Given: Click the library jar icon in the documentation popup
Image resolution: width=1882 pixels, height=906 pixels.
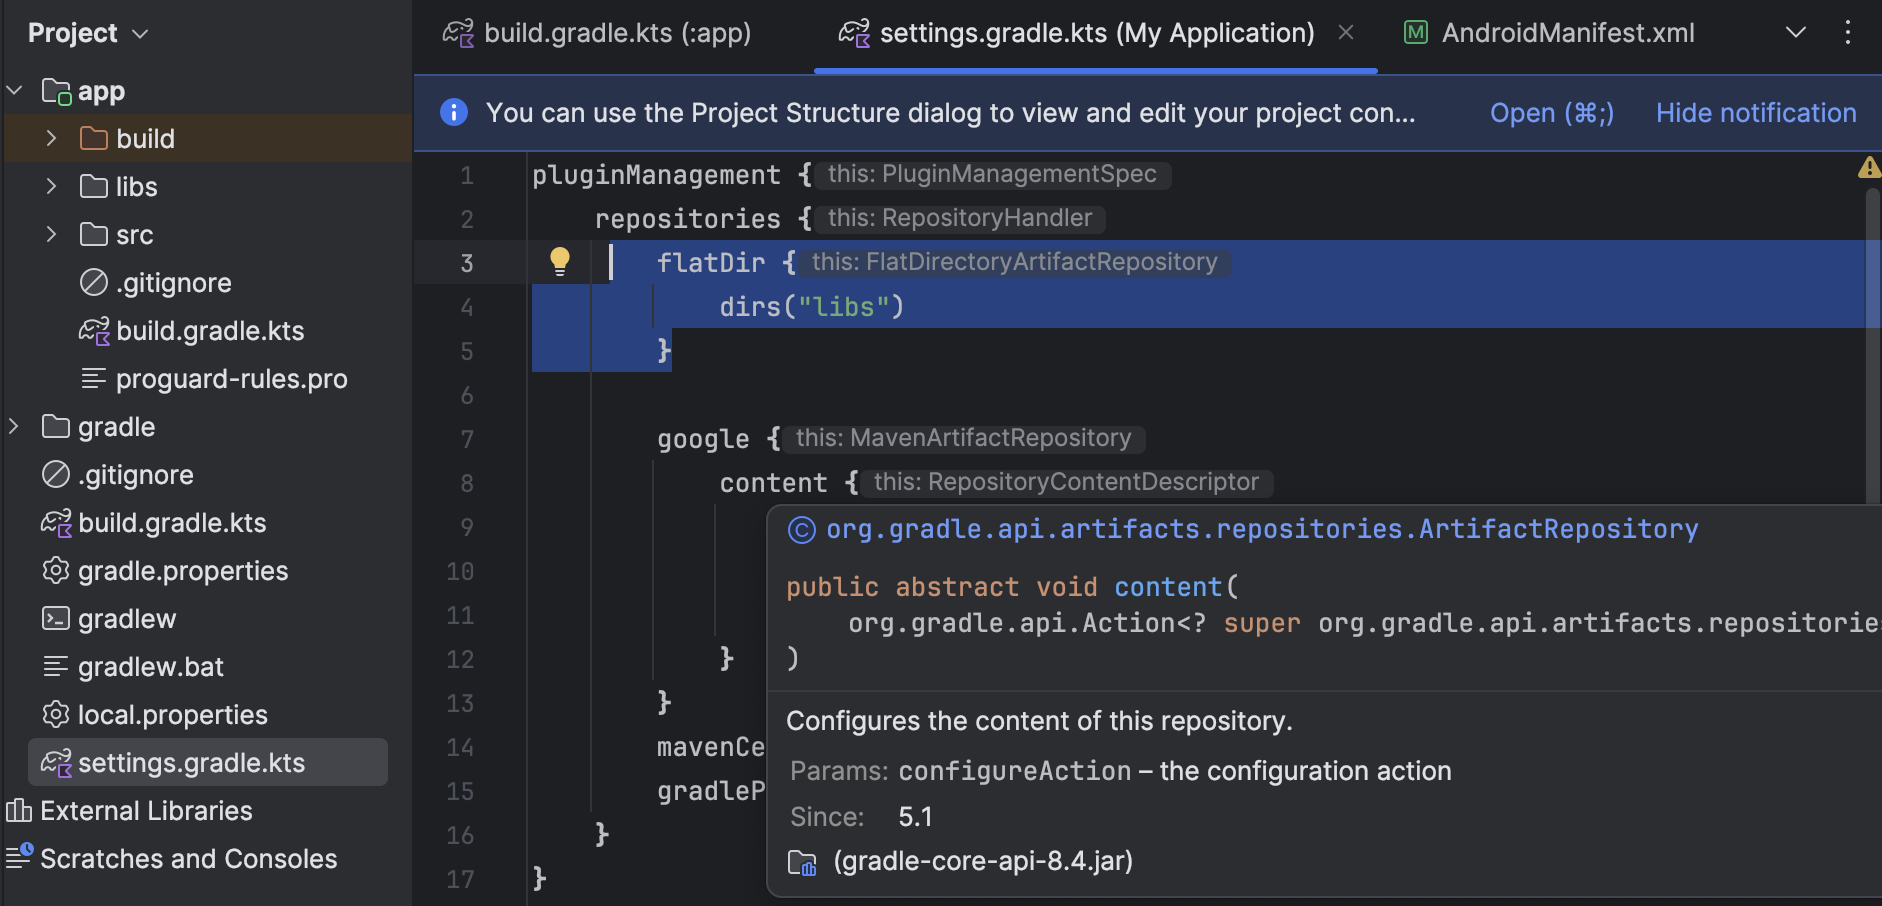Looking at the screenshot, I should 802,862.
